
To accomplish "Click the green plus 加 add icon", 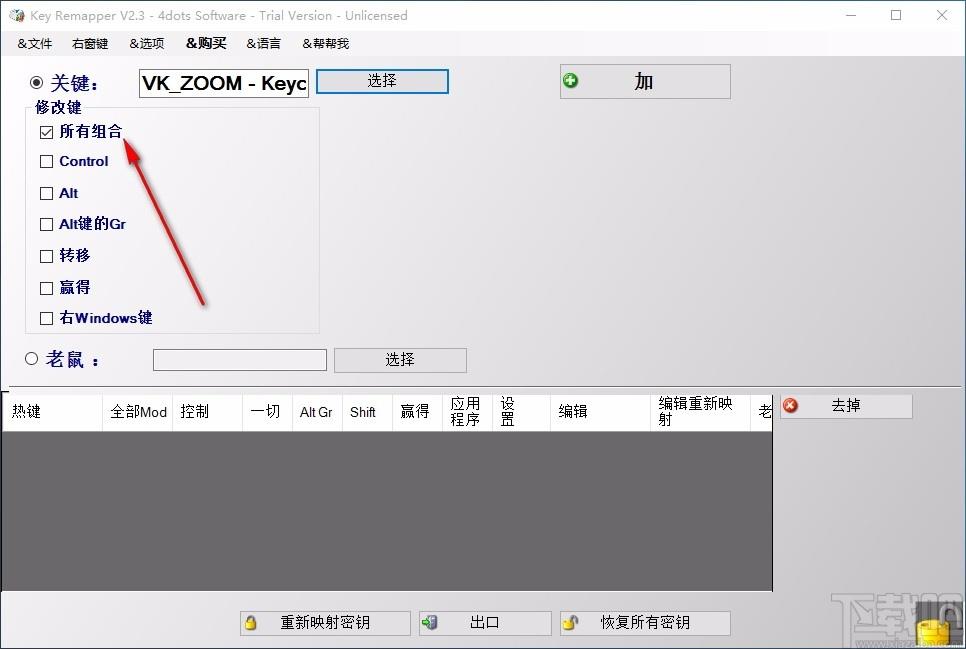I will (x=571, y=81).
